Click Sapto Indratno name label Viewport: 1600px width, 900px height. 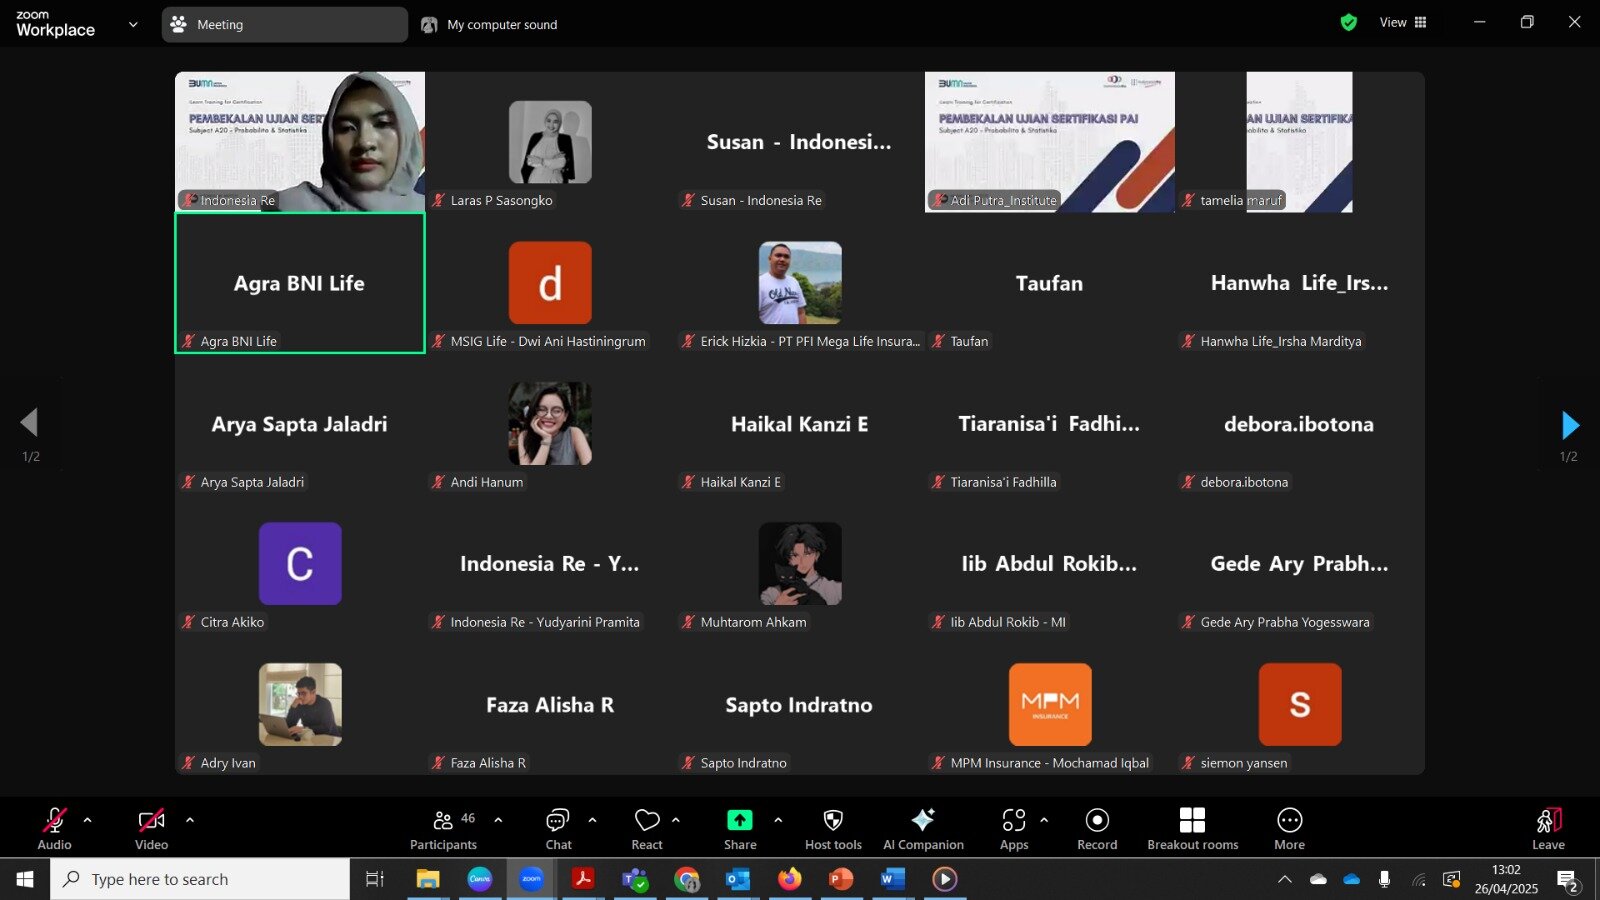click(743, 763)
